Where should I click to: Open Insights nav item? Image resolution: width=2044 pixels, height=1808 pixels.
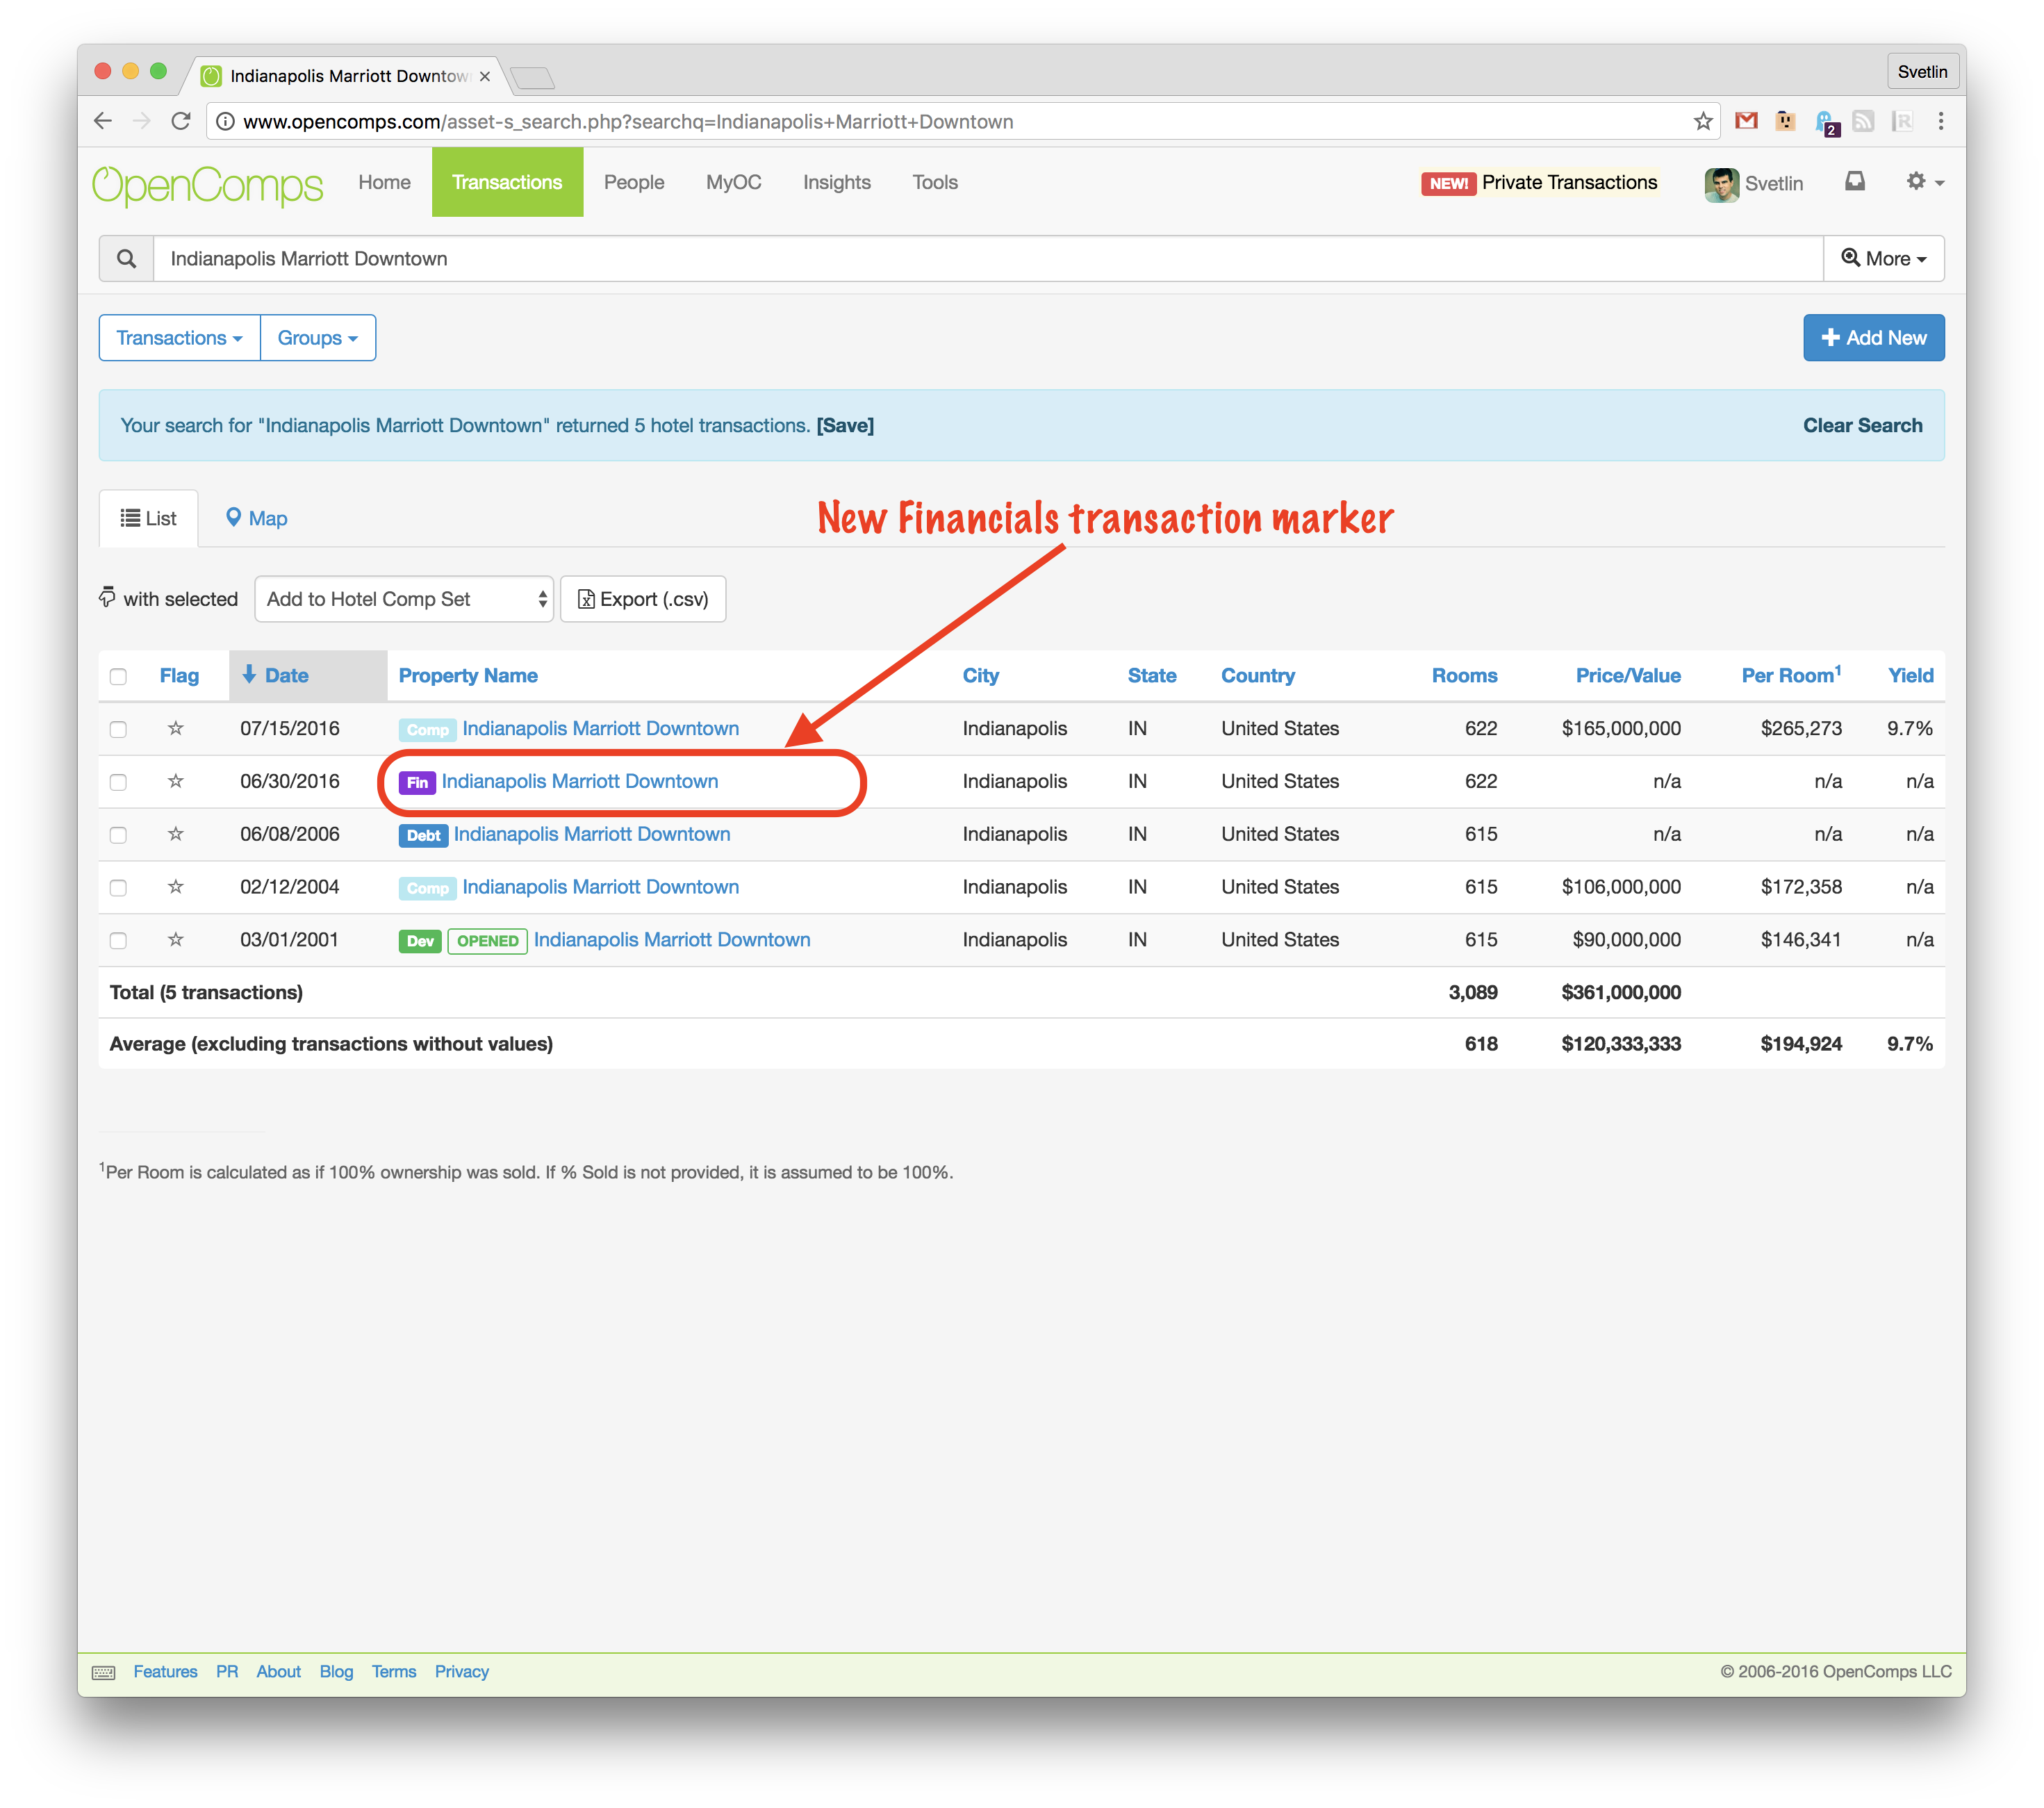(x=837, y=182)
